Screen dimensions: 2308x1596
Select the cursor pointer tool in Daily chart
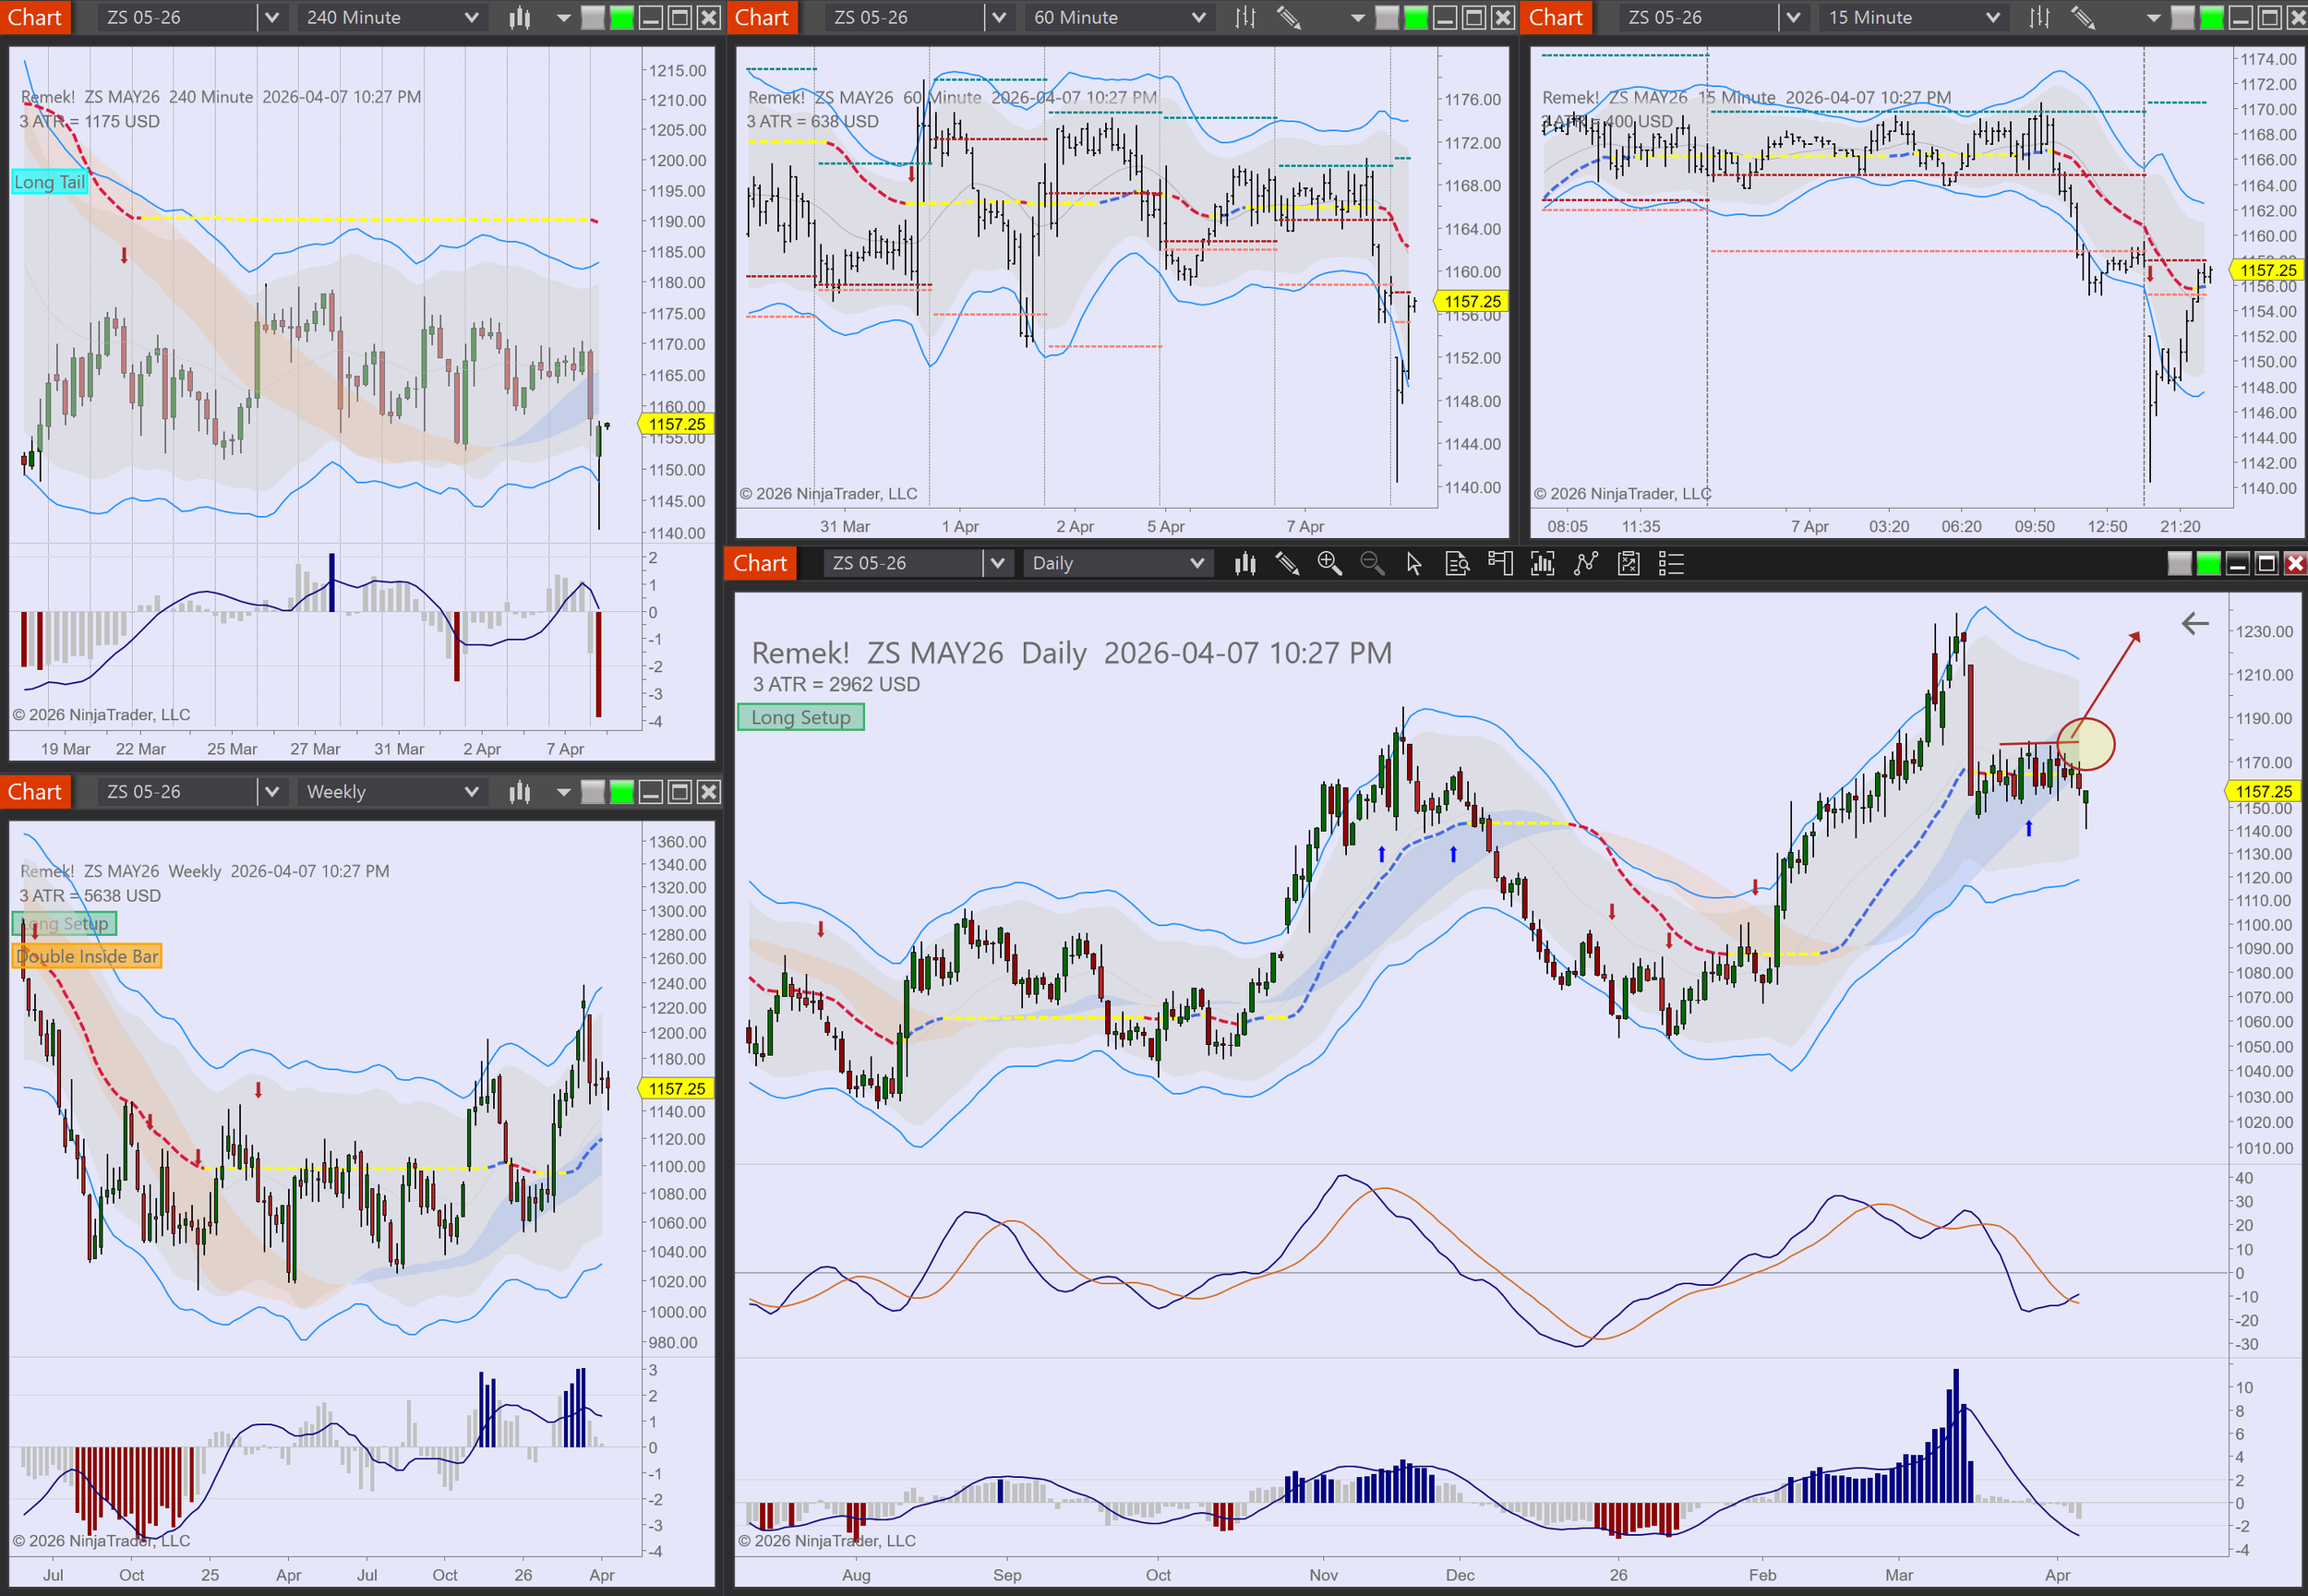pyautogui.click(x=1414, y=563)
